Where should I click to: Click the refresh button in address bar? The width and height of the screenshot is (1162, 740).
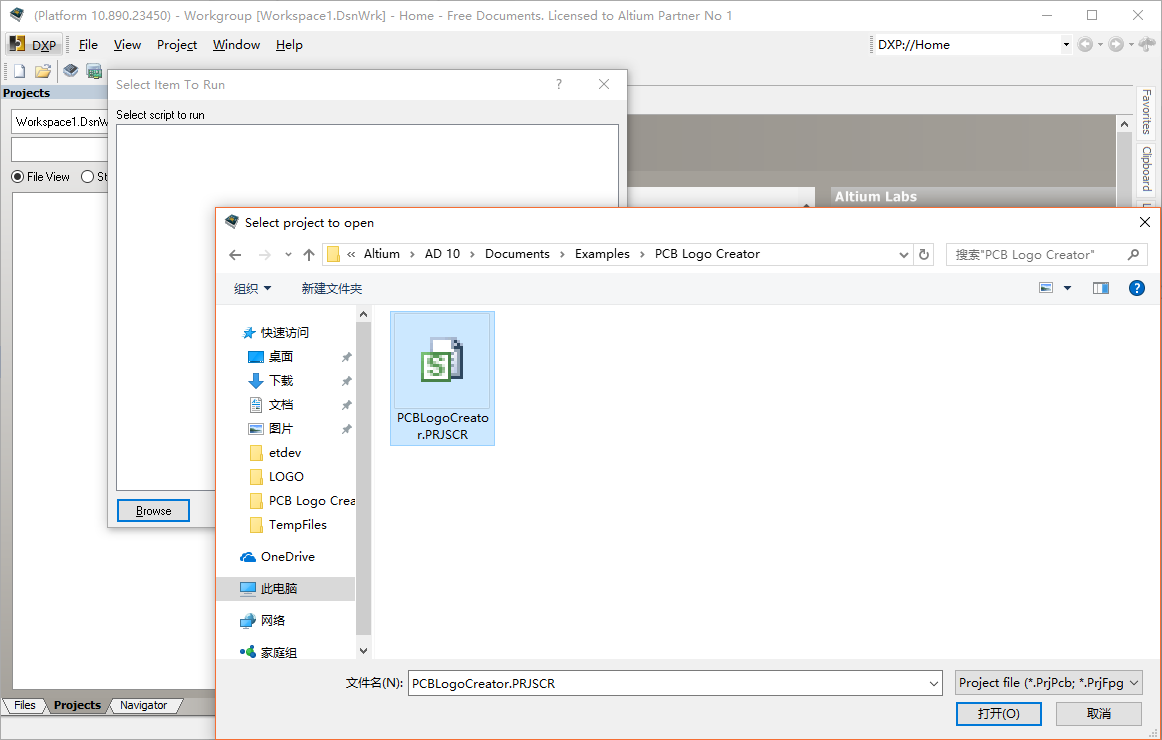click(x=924, y=255)
